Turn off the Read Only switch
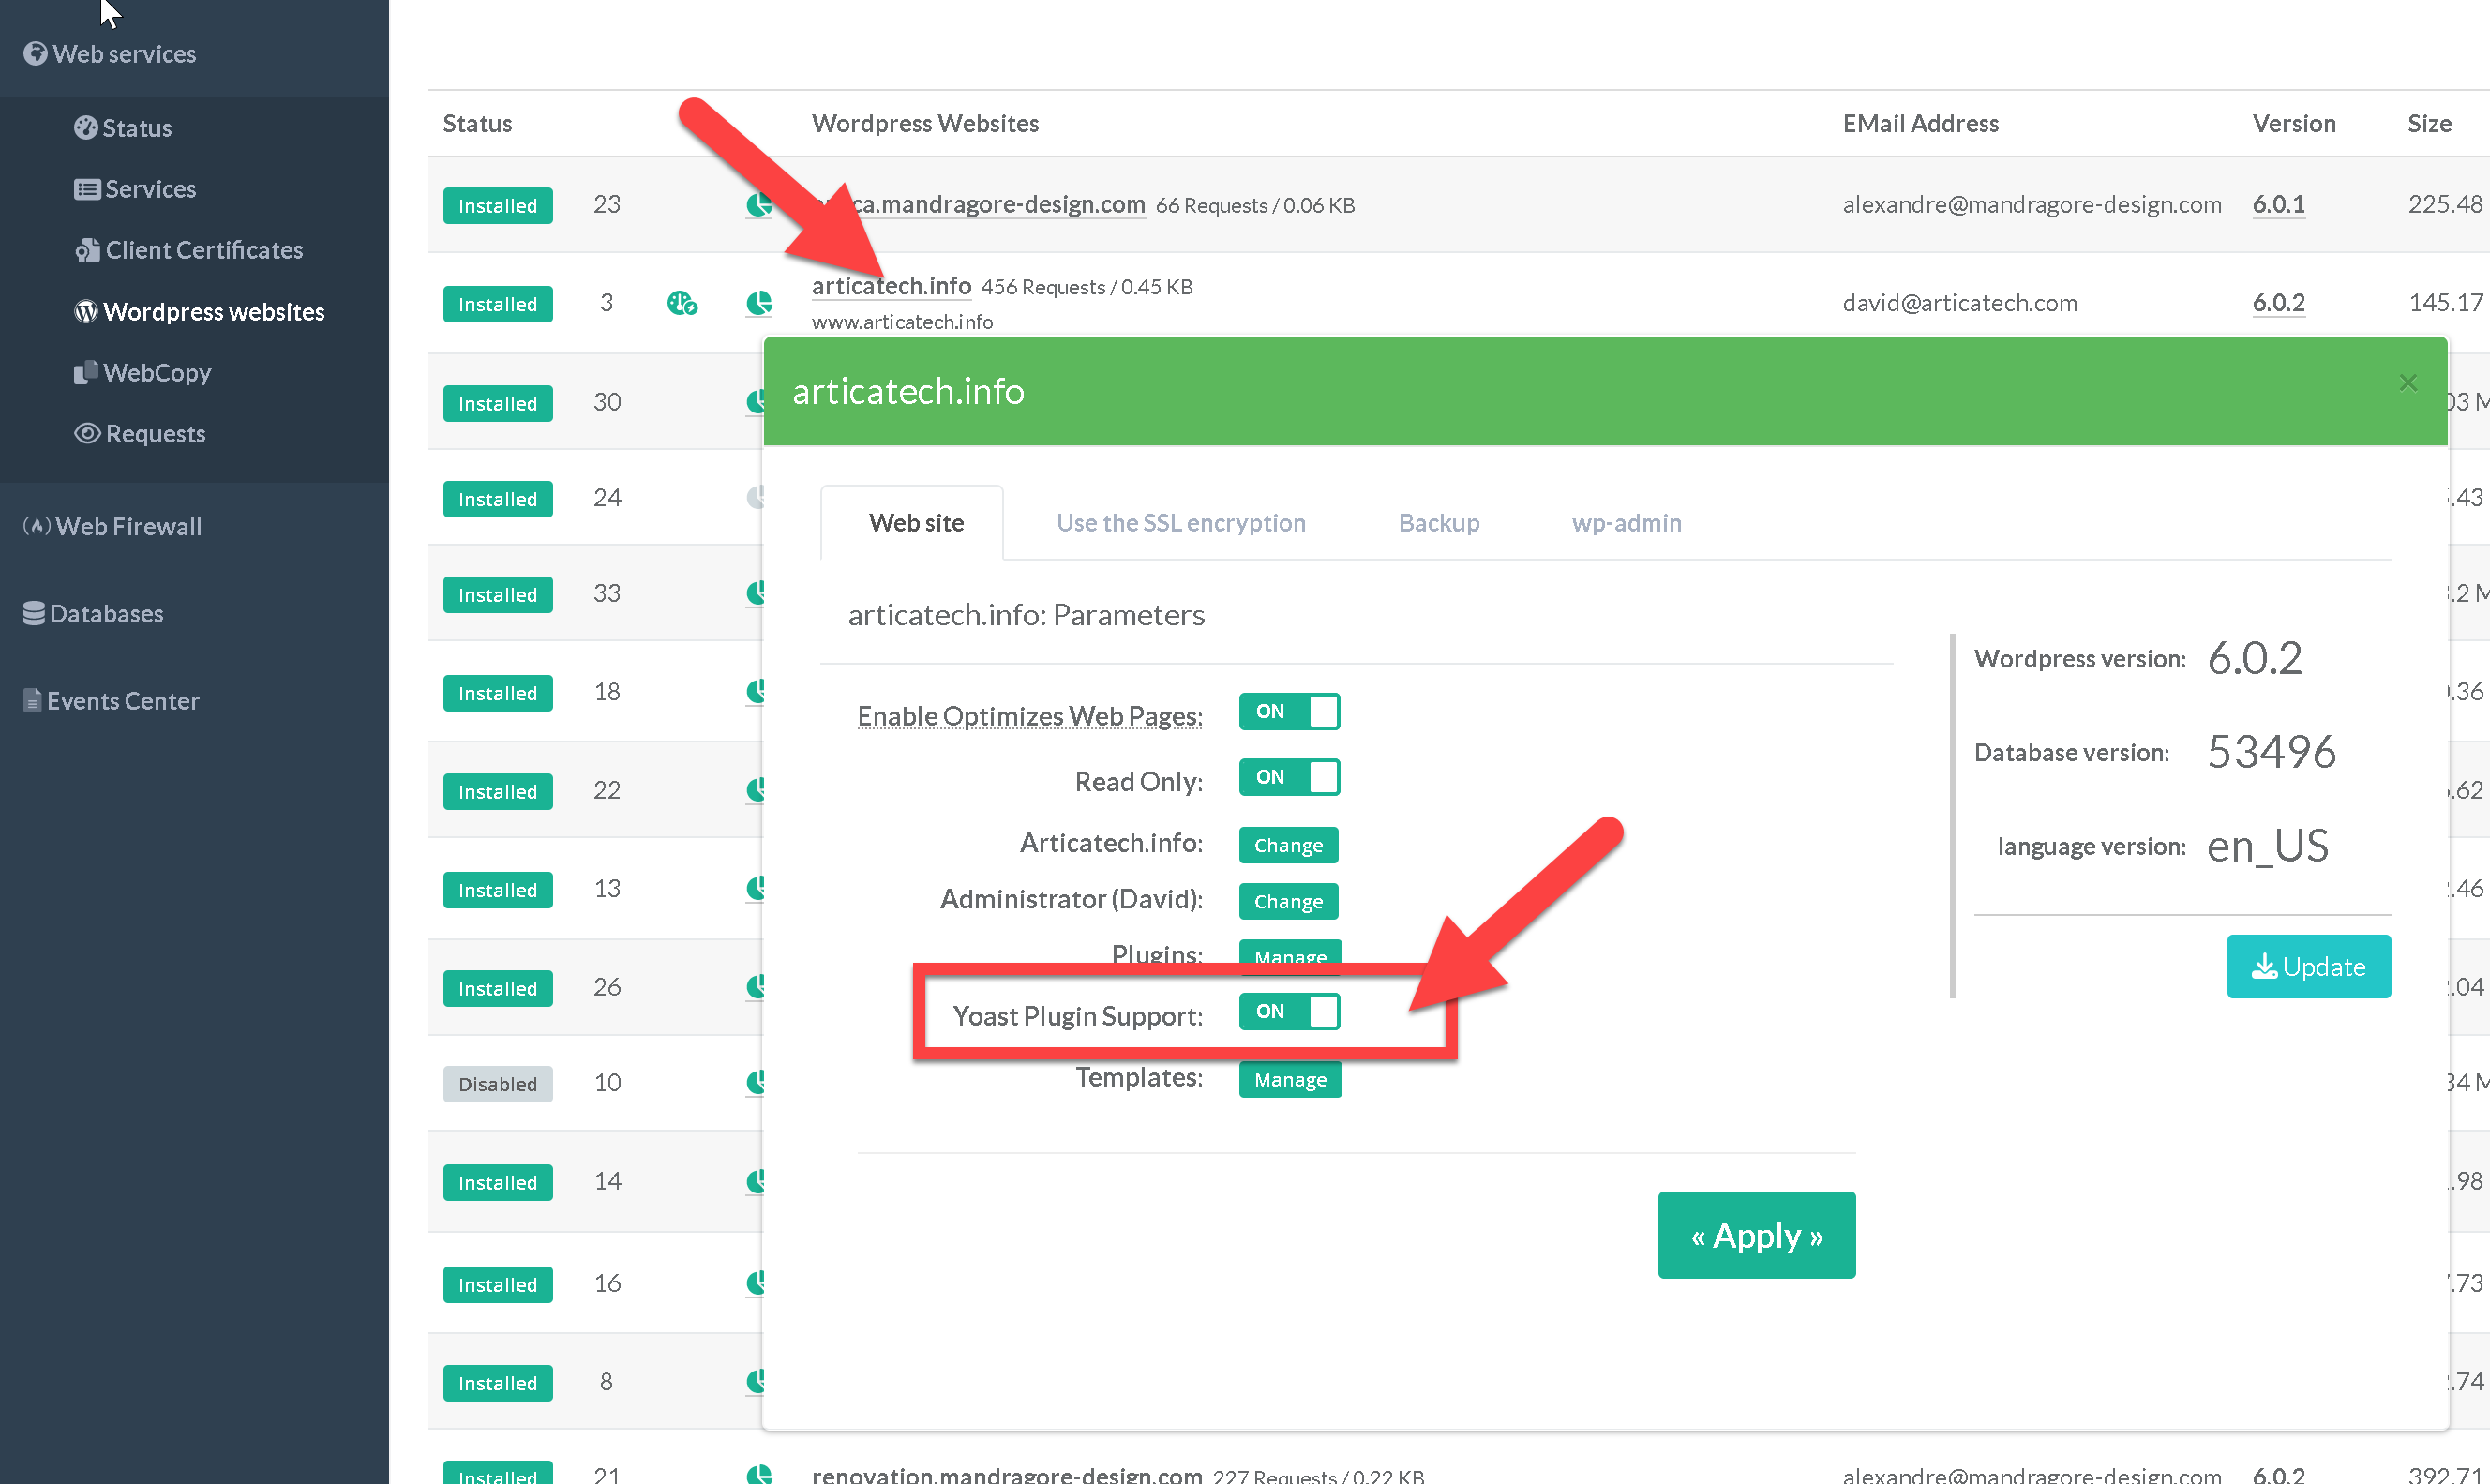This screenshot has height=1484, width=2490. [1288, 777]
